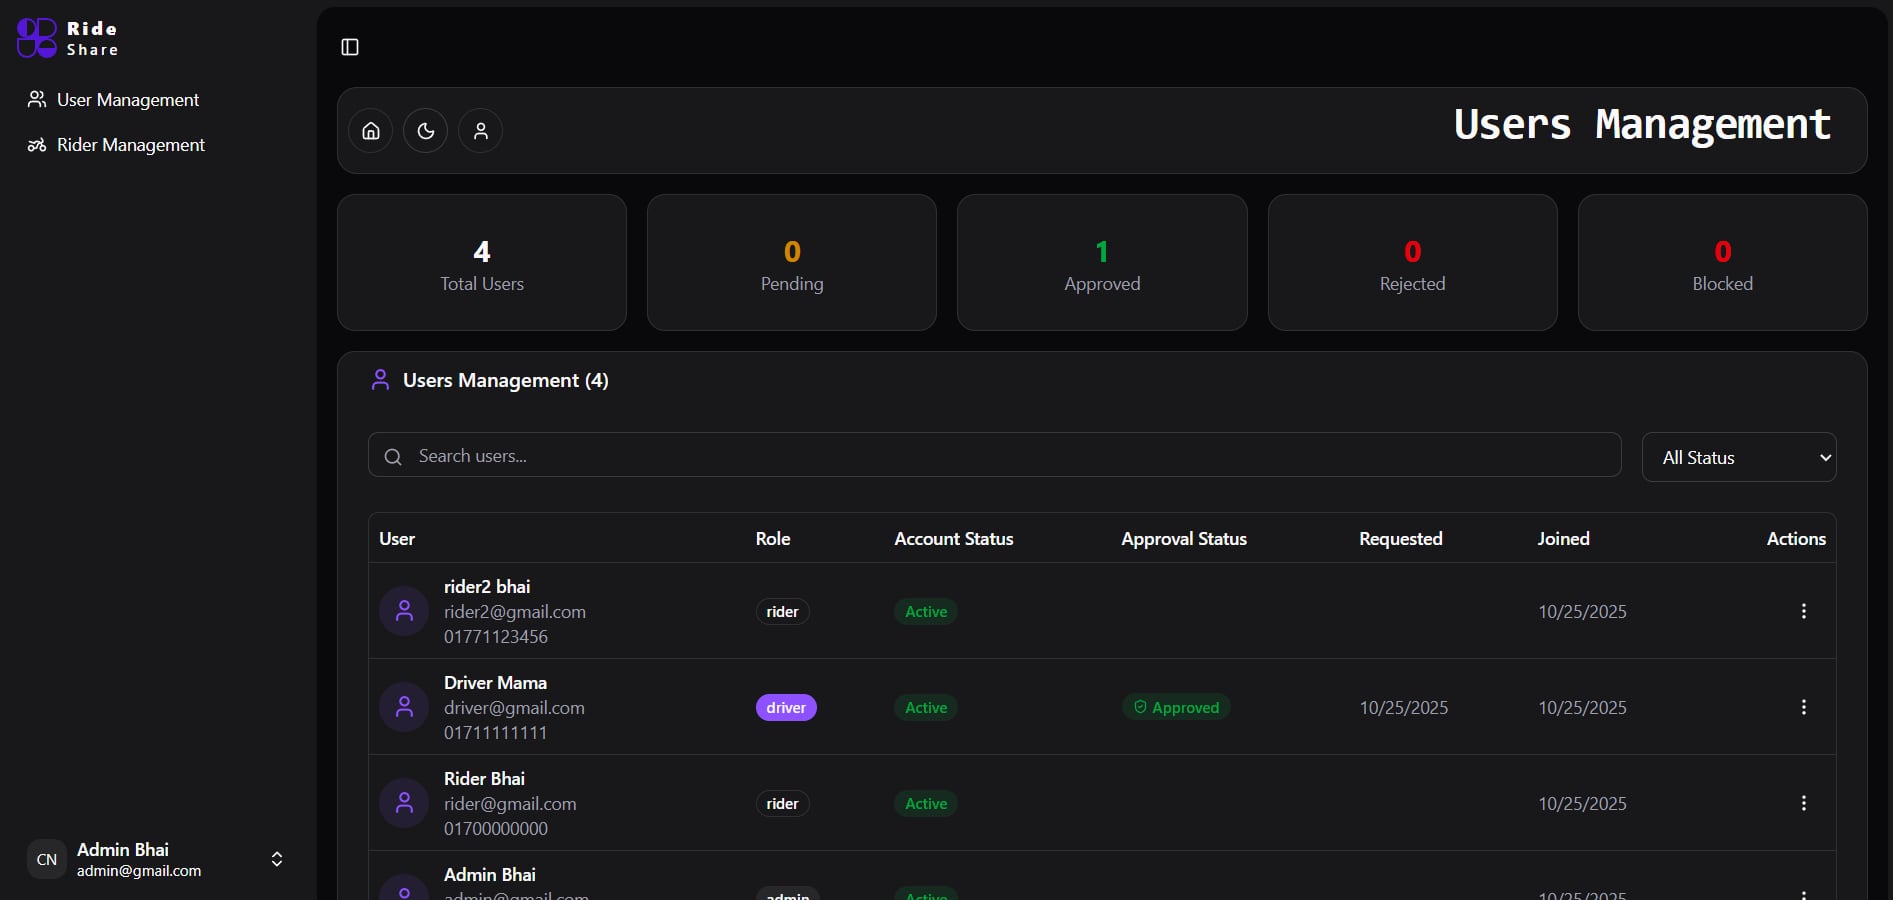
Task: Click Rider Bhai avatar icon
Action: [405, 803]
